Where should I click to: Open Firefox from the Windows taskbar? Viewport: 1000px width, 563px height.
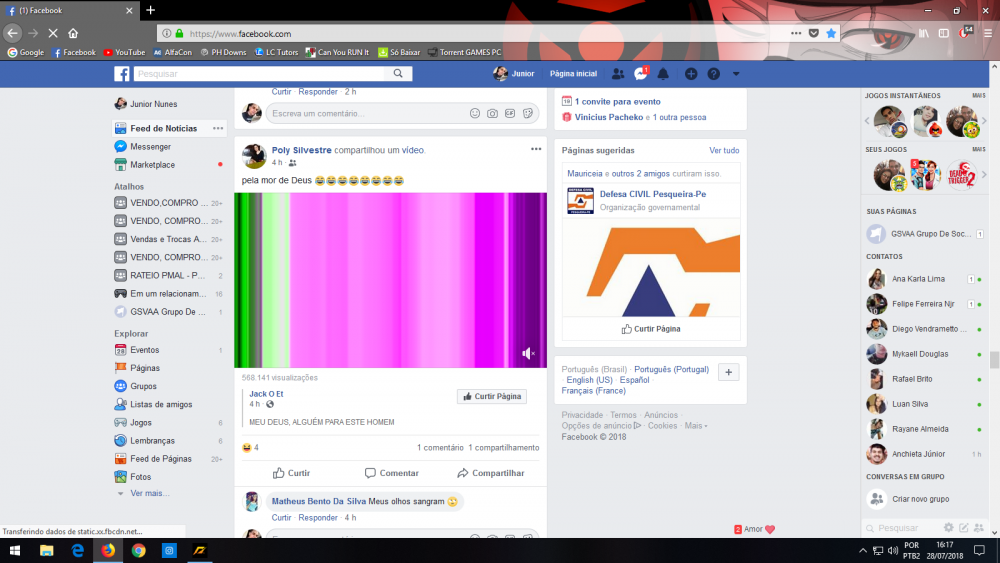107,550
